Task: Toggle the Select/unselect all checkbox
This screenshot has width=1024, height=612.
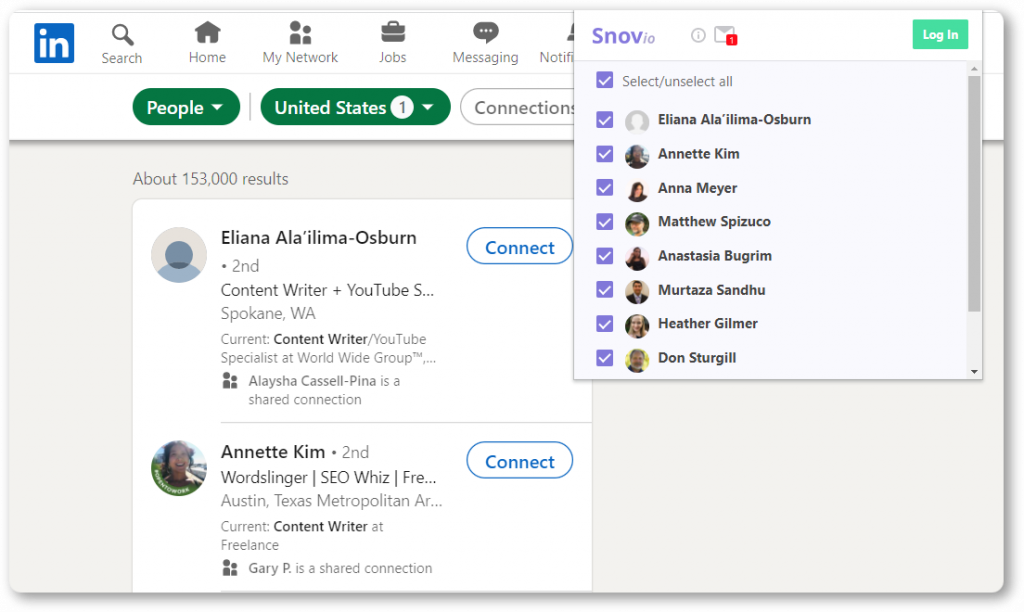Action: point(605,80)
